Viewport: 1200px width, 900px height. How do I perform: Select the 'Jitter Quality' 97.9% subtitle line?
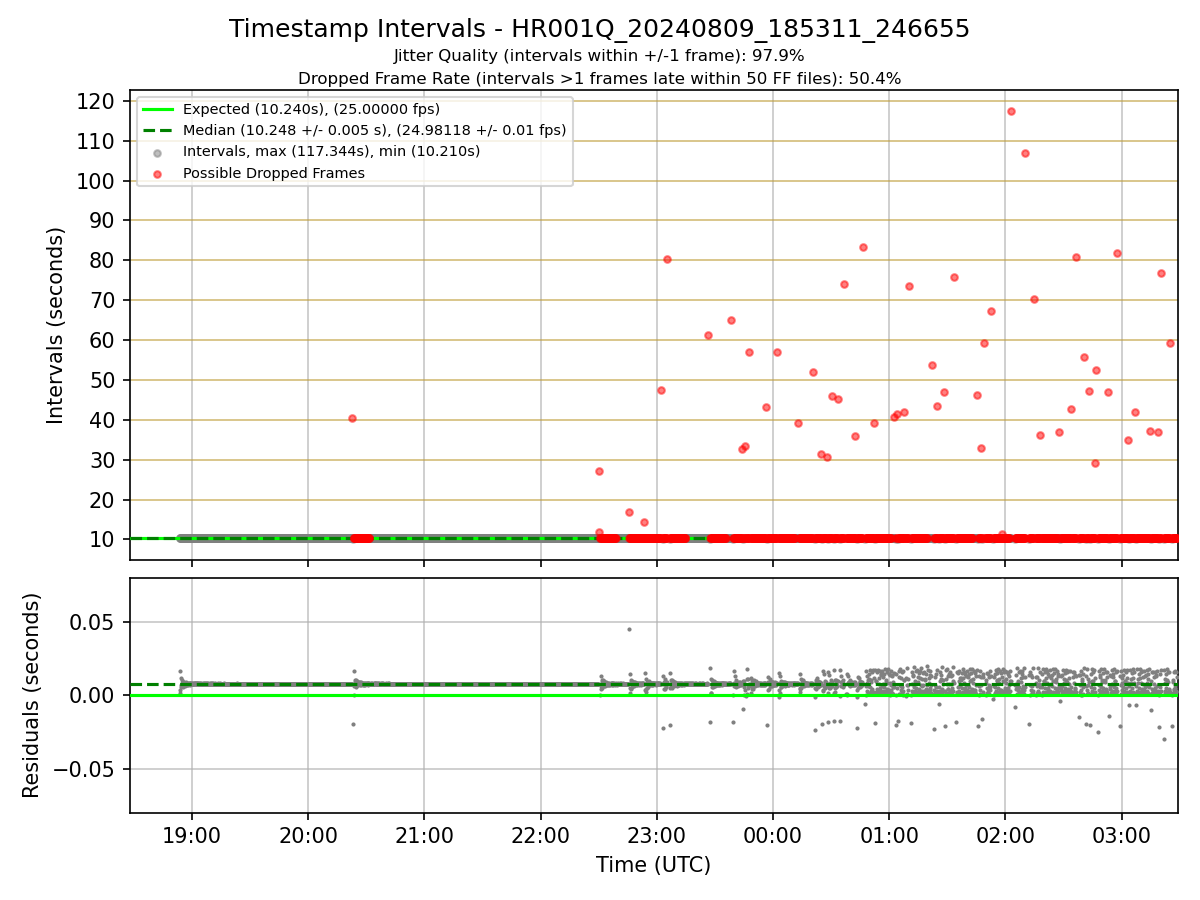tap(599, 56)
